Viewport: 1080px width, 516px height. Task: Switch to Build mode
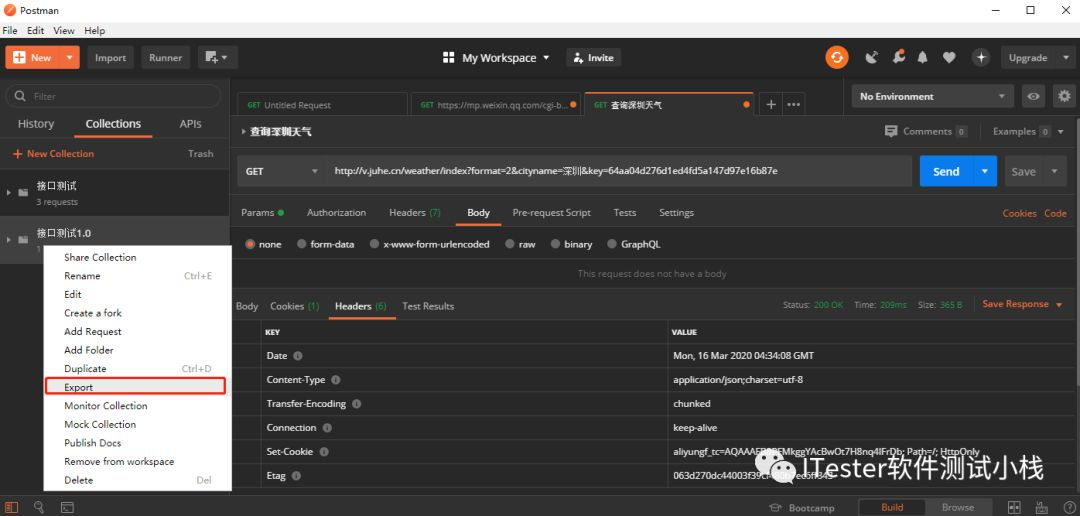(892, 507)
